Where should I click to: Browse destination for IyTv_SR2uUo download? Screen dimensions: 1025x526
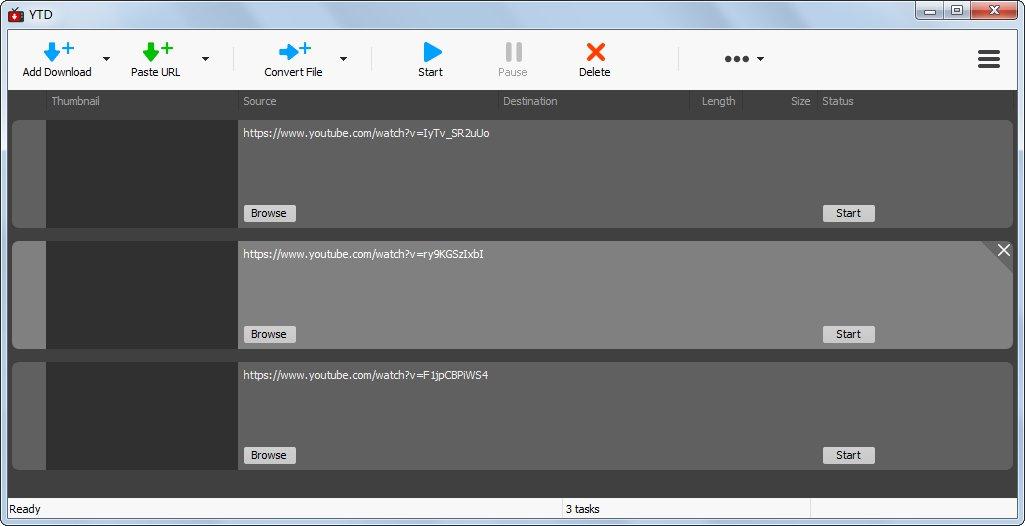point(269,213)
